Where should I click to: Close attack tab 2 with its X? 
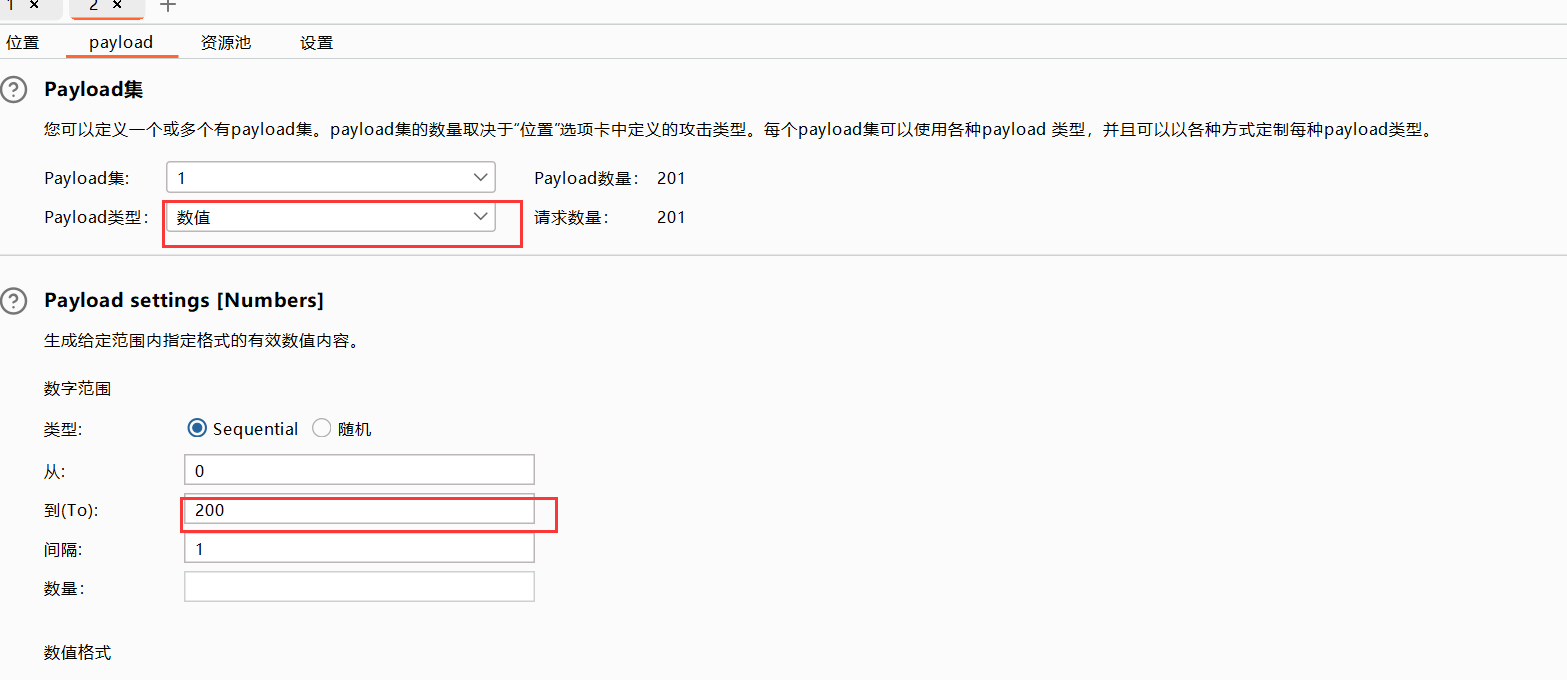tap(117, 5)
